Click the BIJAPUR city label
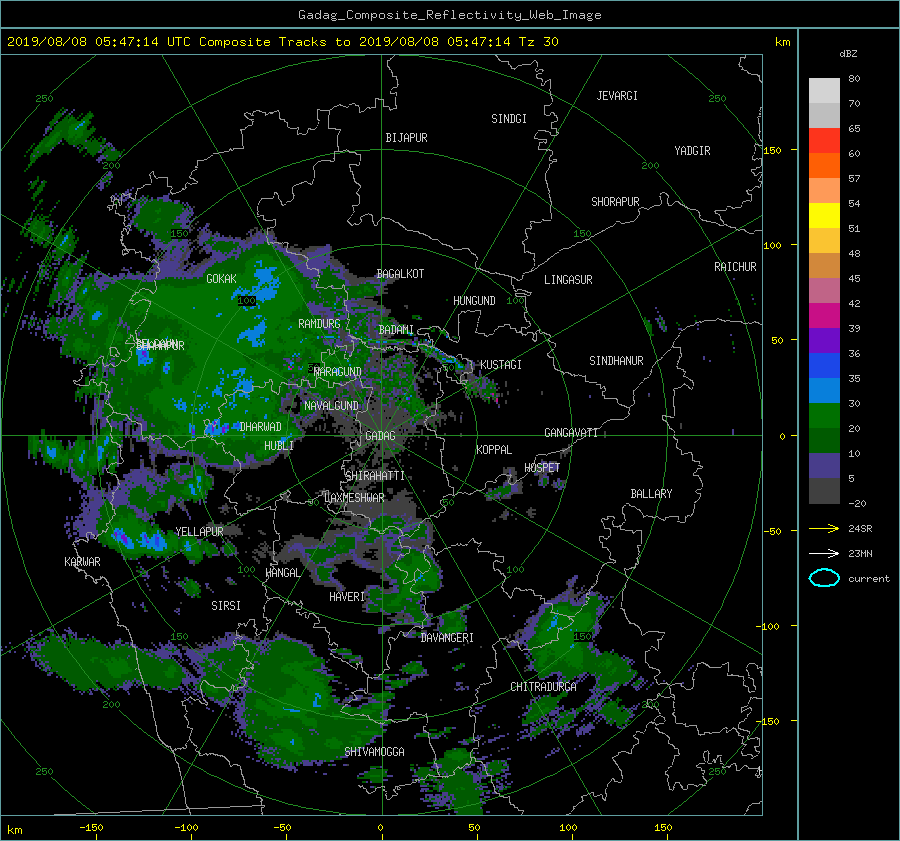This screenshot has width=900, height=841. [x=406, y=138]
